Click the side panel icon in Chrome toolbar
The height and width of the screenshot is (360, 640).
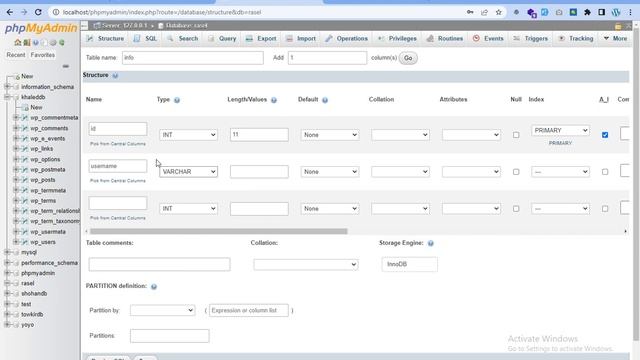(x=601, y=12)
